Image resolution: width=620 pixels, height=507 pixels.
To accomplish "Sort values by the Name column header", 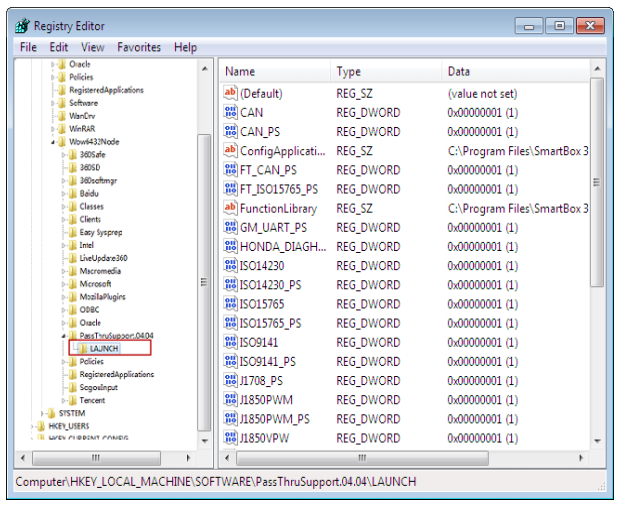I will pyautogui.click(x=275, y=72).
